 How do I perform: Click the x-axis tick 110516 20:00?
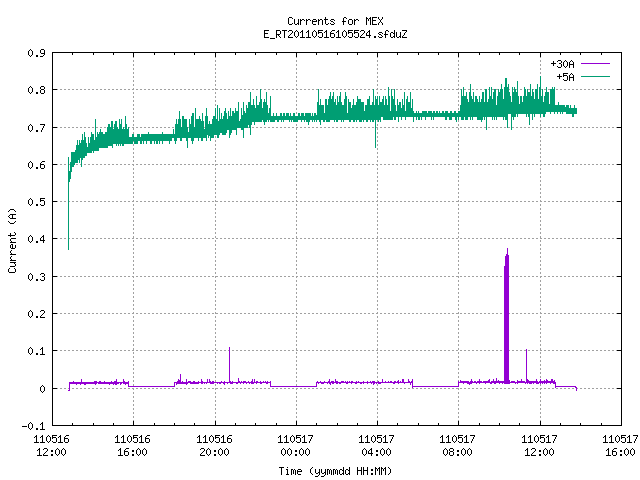(x=214, y=446)
